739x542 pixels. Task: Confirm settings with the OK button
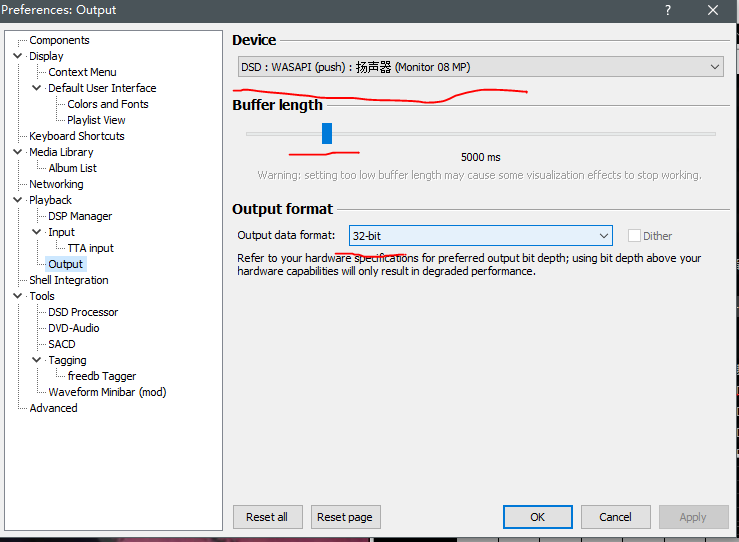tap(537, 517)
